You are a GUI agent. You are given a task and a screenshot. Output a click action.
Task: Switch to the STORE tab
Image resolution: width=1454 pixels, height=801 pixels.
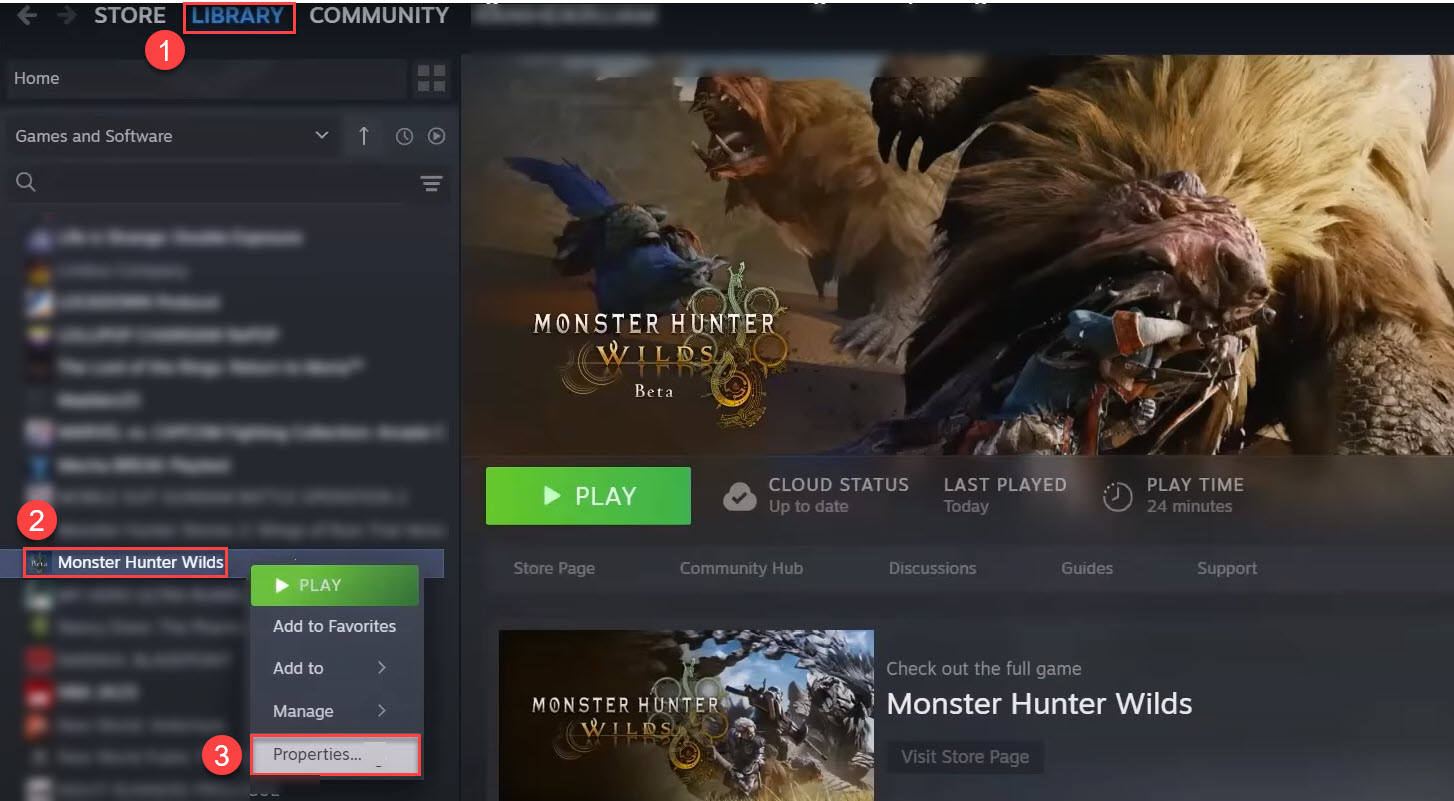point(128,15)
